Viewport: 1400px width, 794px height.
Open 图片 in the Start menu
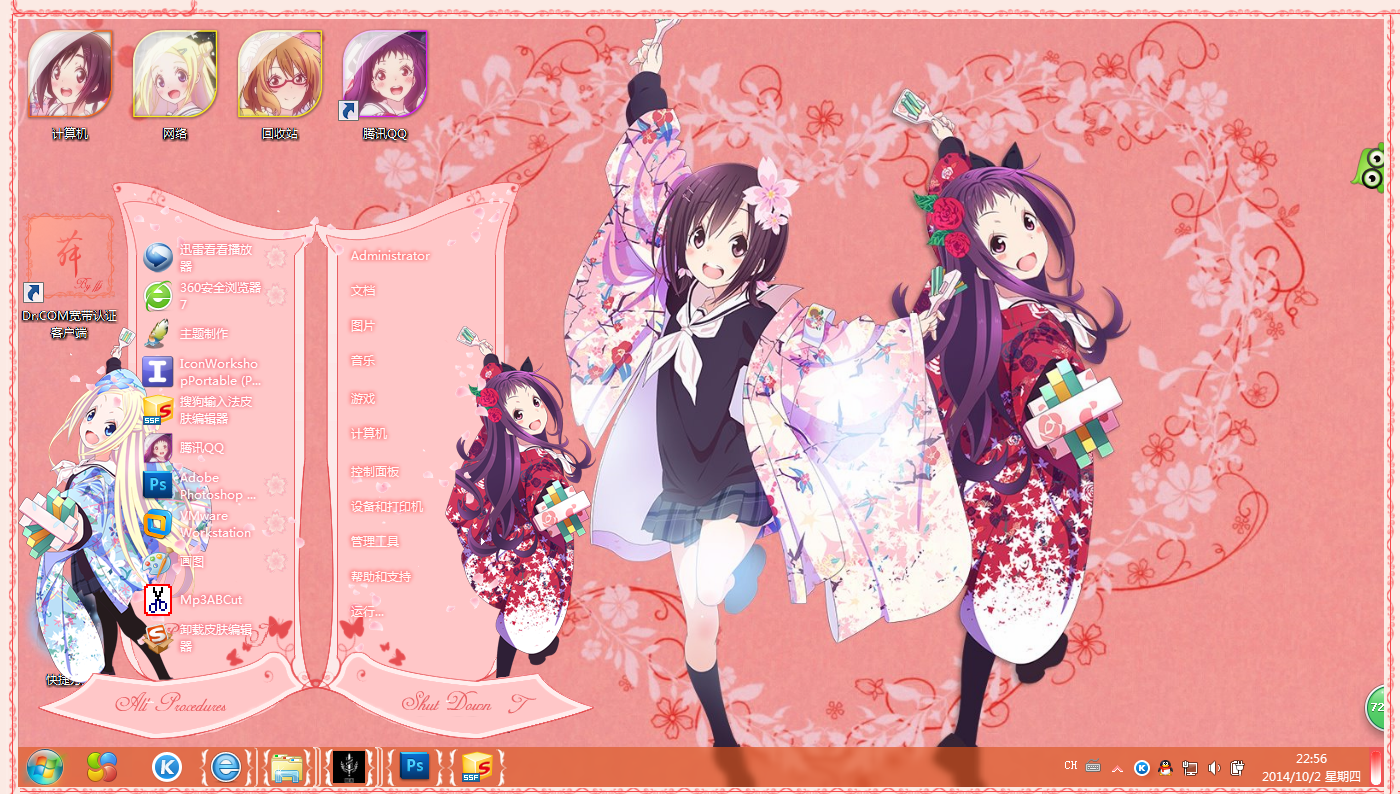pyautogui.click(x=363, y=326)
